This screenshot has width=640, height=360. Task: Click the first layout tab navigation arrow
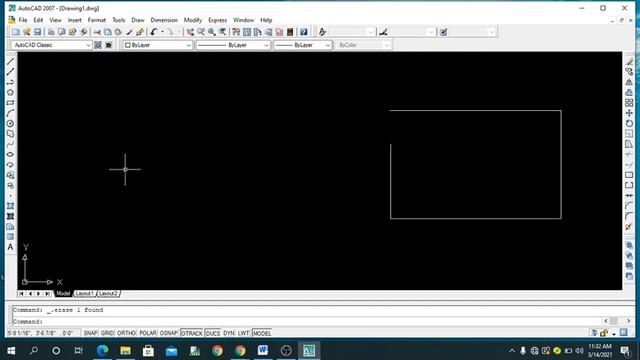(x=21, y=293)
